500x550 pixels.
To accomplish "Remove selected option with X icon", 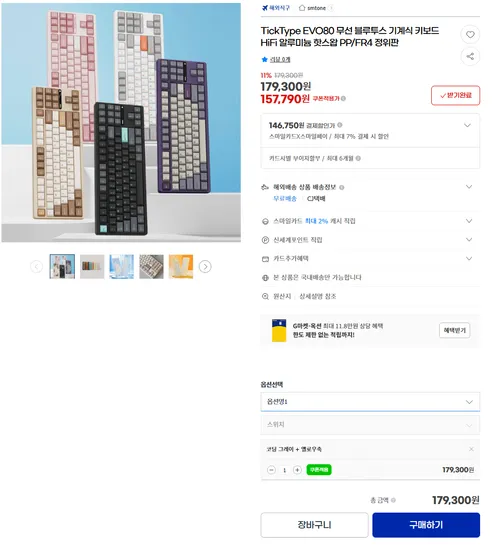I will pyautogui.click(x=471, y=449).
